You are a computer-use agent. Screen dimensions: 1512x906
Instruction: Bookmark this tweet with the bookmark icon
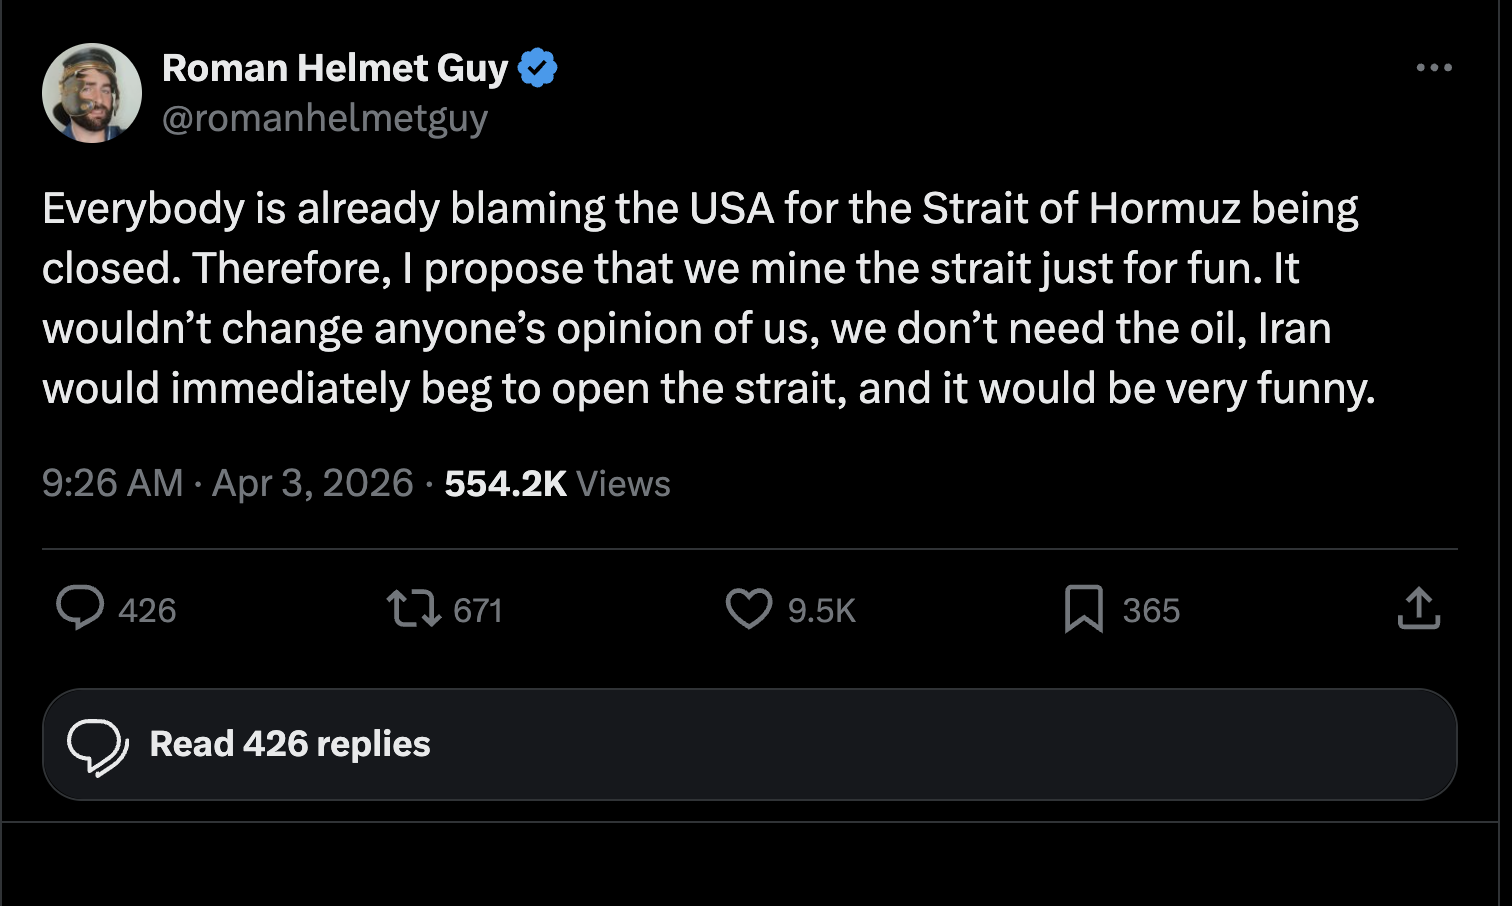(1084, 608)
